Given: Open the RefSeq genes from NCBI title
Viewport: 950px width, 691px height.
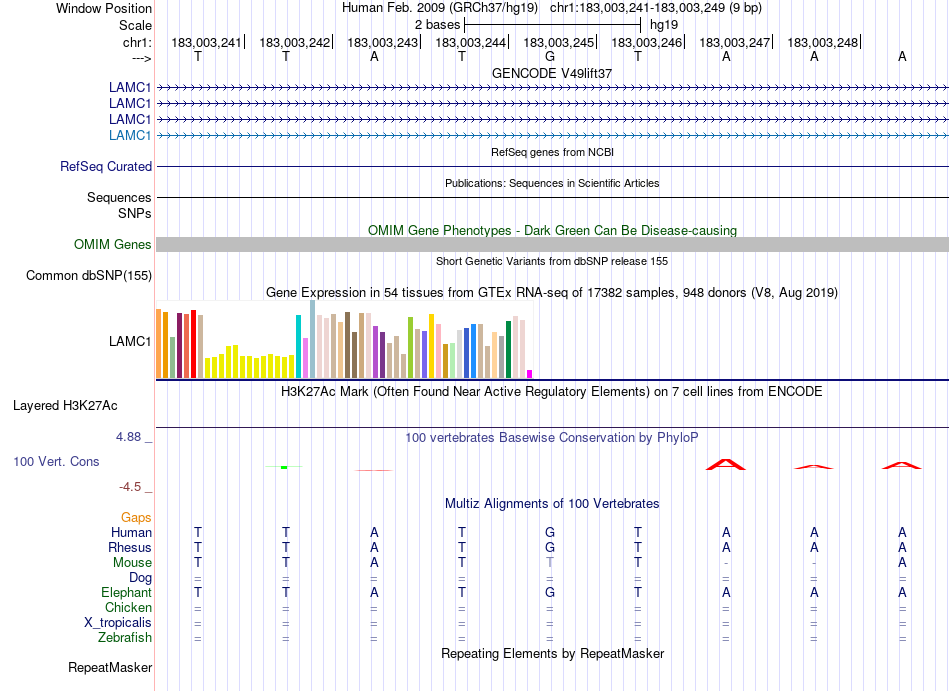Looking at the screenshot, I should click(x=552, y=152).
